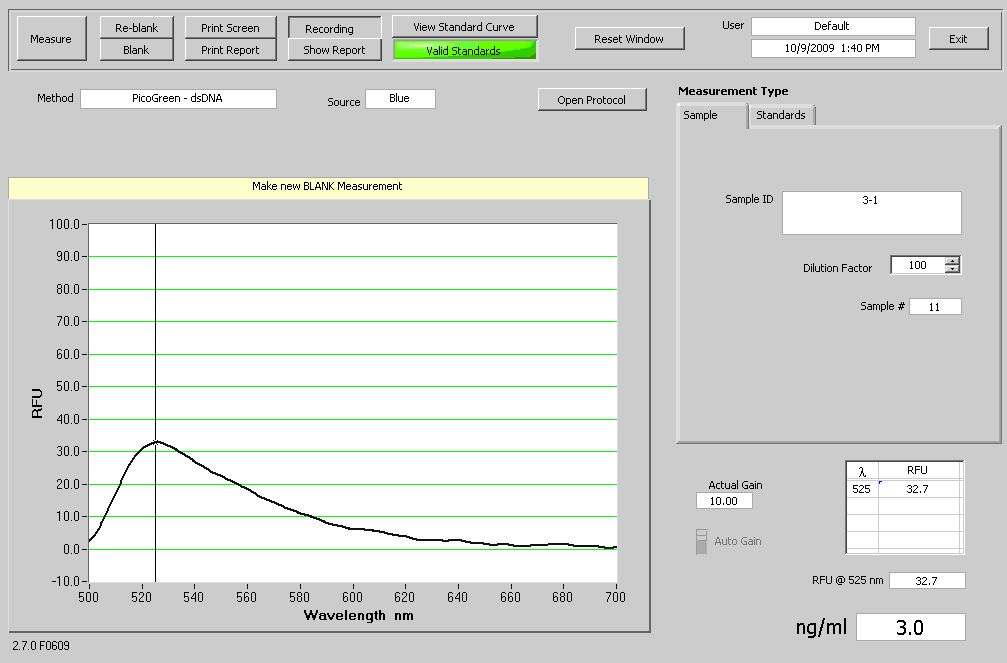Click the RFU column header in table
The width and height of the screenshot is (1007, 663).
(918, 470)
